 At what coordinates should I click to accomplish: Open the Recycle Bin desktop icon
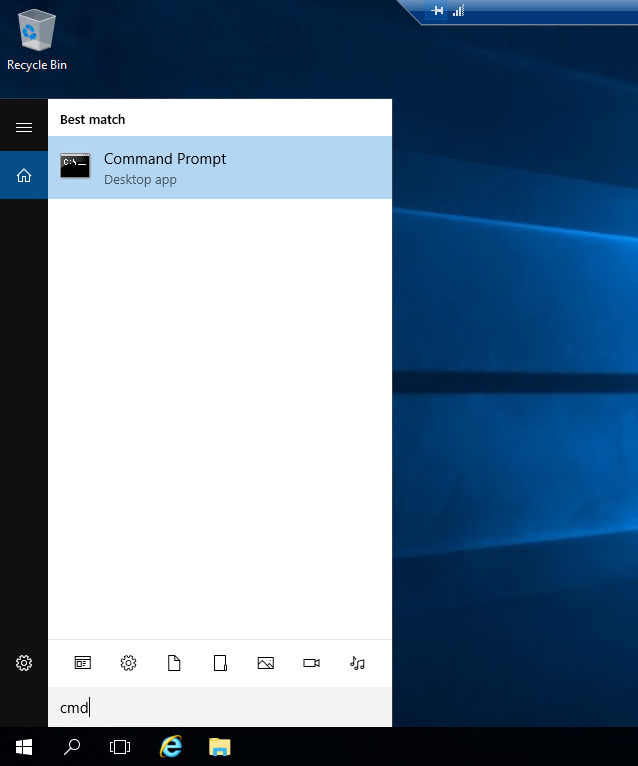(37, 40)
